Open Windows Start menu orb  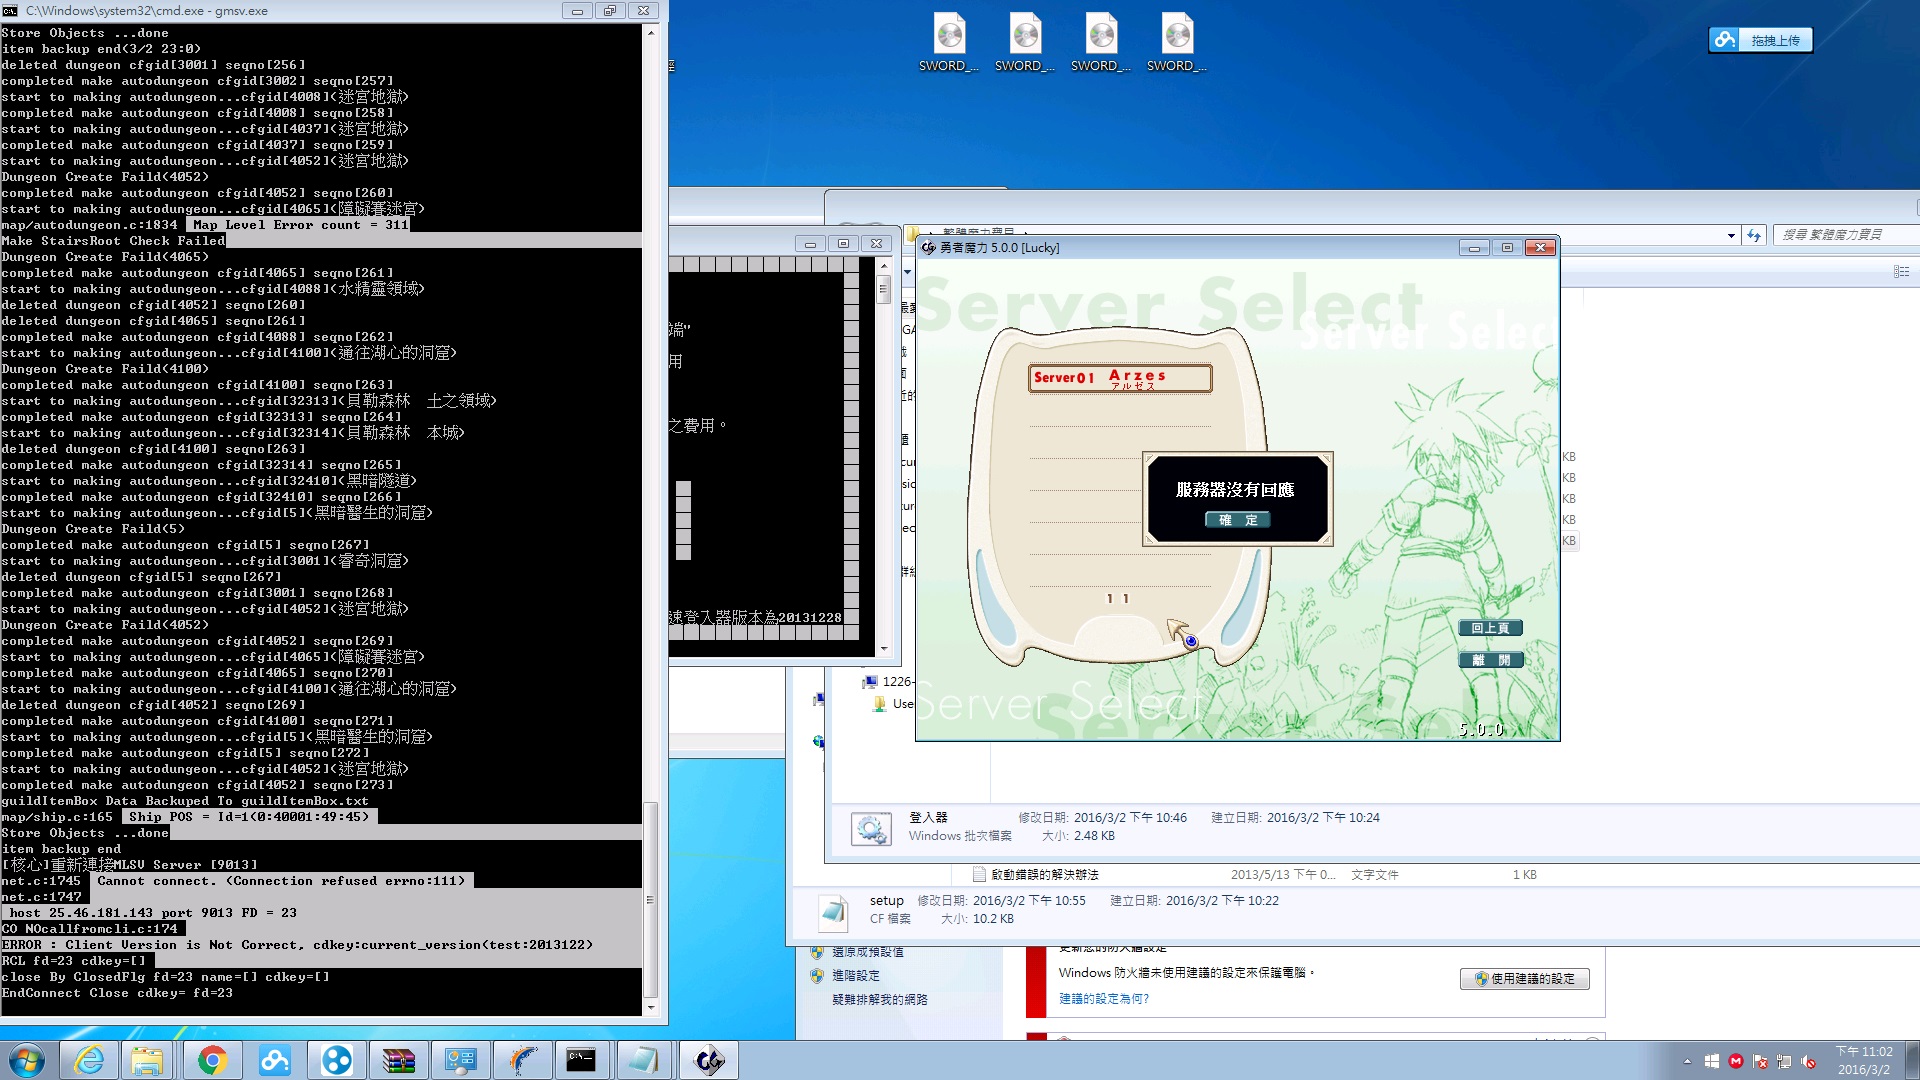click(27, 1060)
